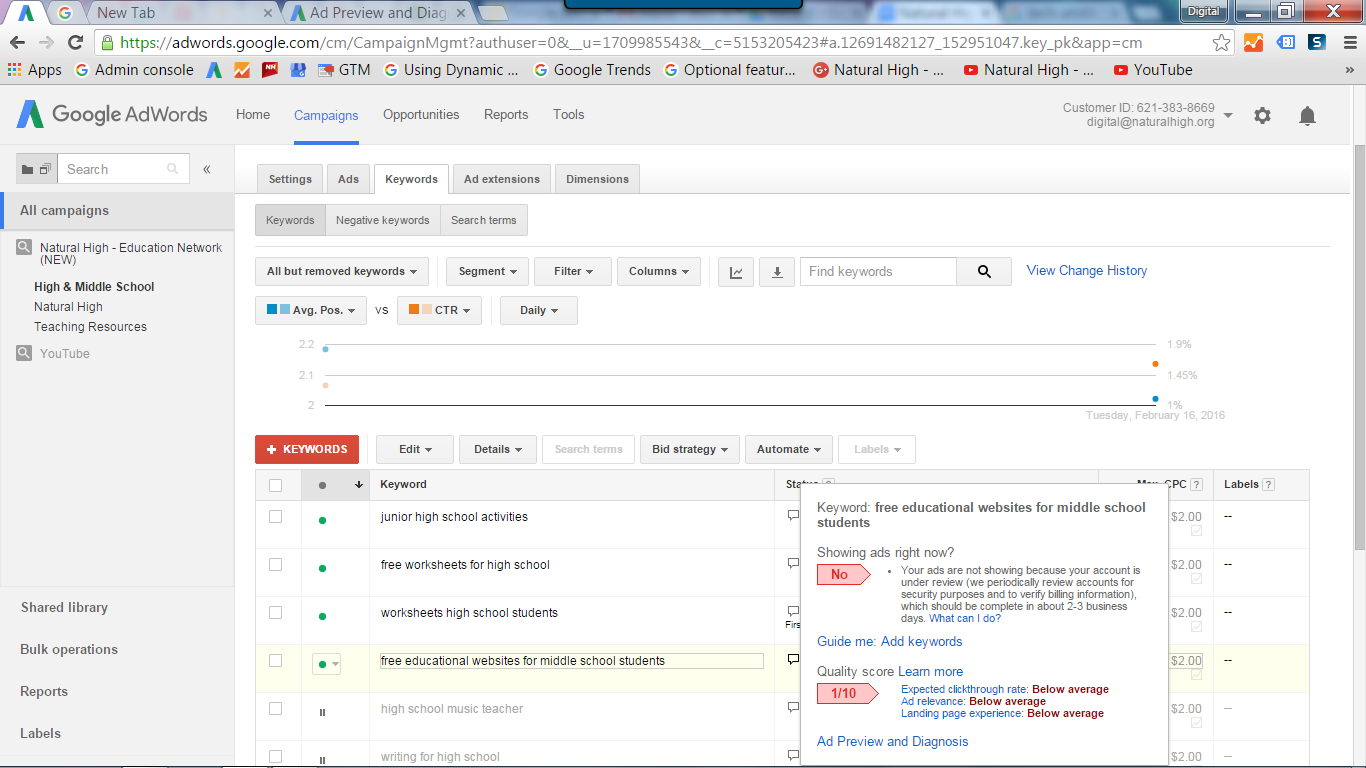This screenshot has height=768, width=1366.
Task: Click Guide me: Add keywords link
Action: coord(890,641)
